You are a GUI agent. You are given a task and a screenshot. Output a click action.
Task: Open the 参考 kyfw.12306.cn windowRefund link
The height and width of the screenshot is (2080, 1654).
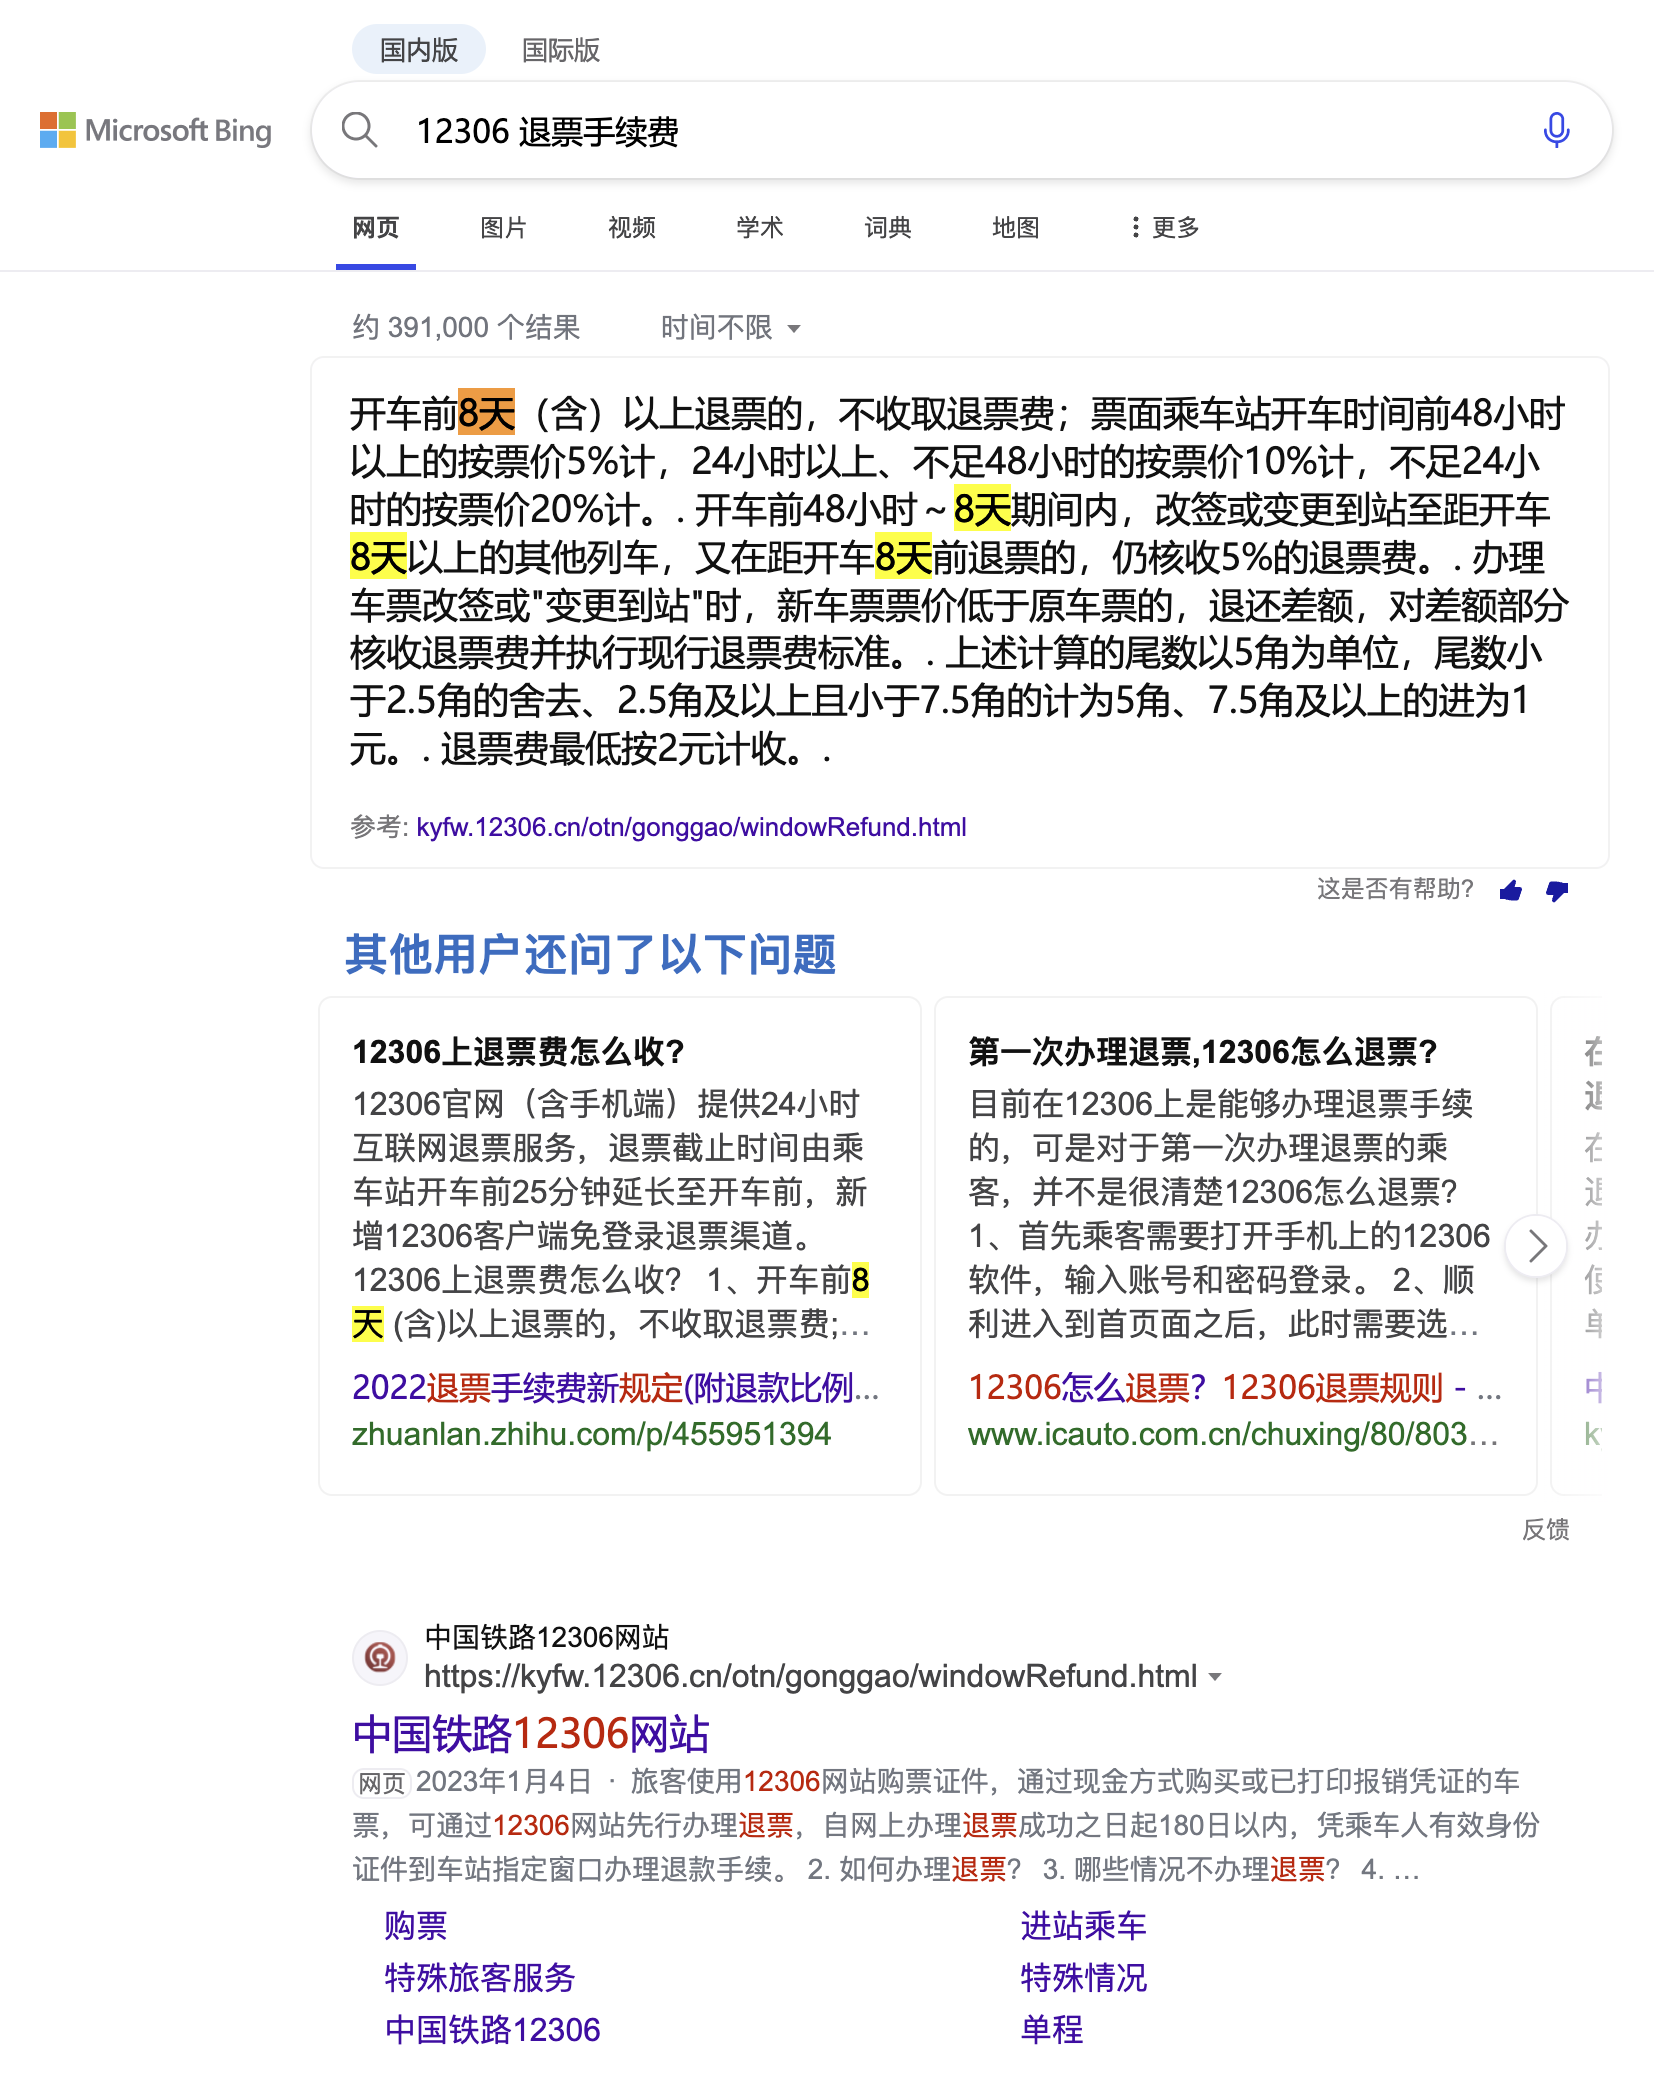691,827
